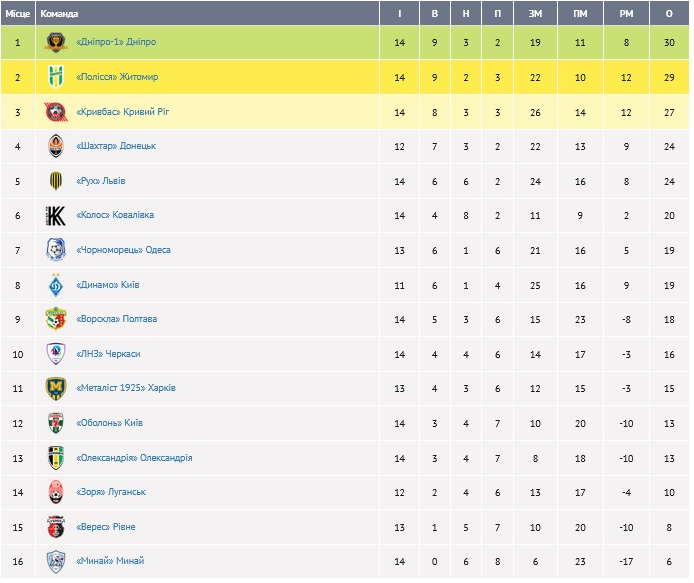The height and width of the screenshot is (583, 694).
Task: Click the «О» points column header
Action: (x=668, y=14)
